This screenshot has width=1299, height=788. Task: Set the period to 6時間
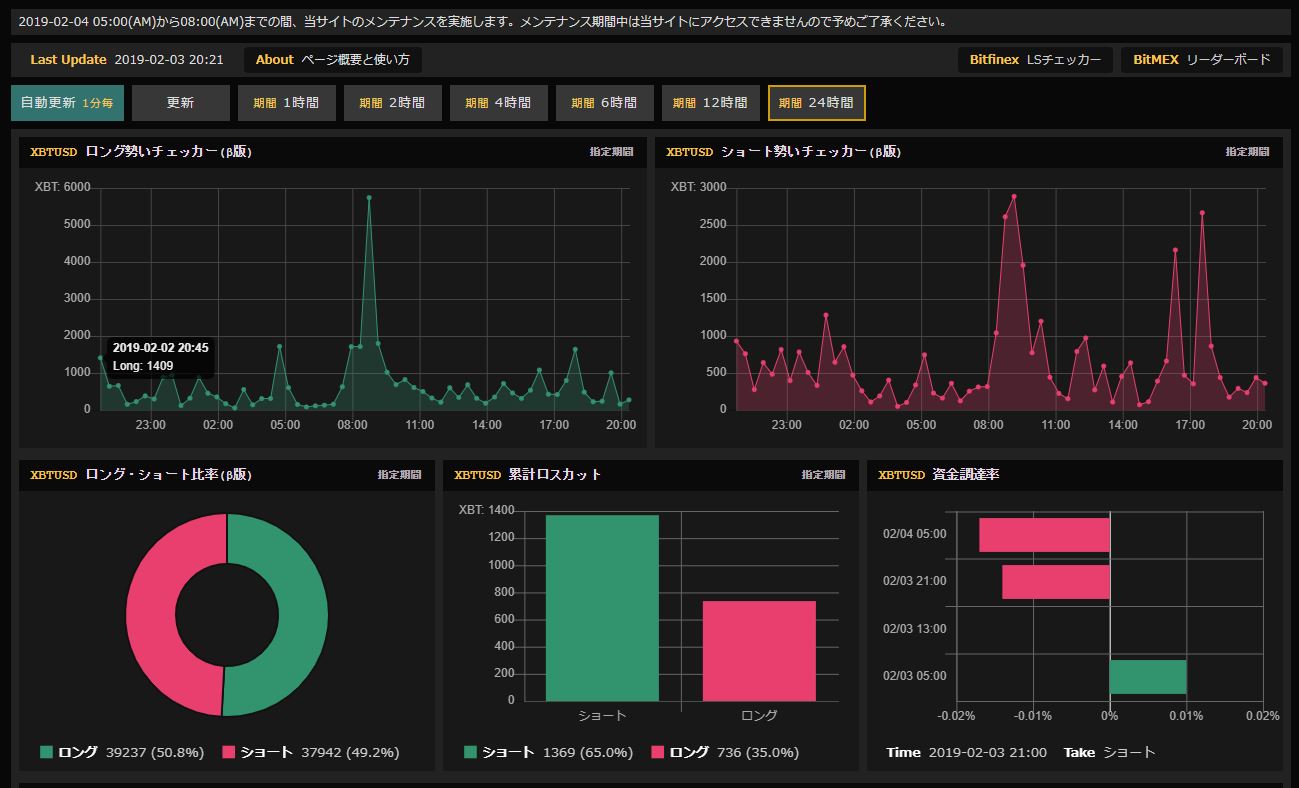click(604, 103)
